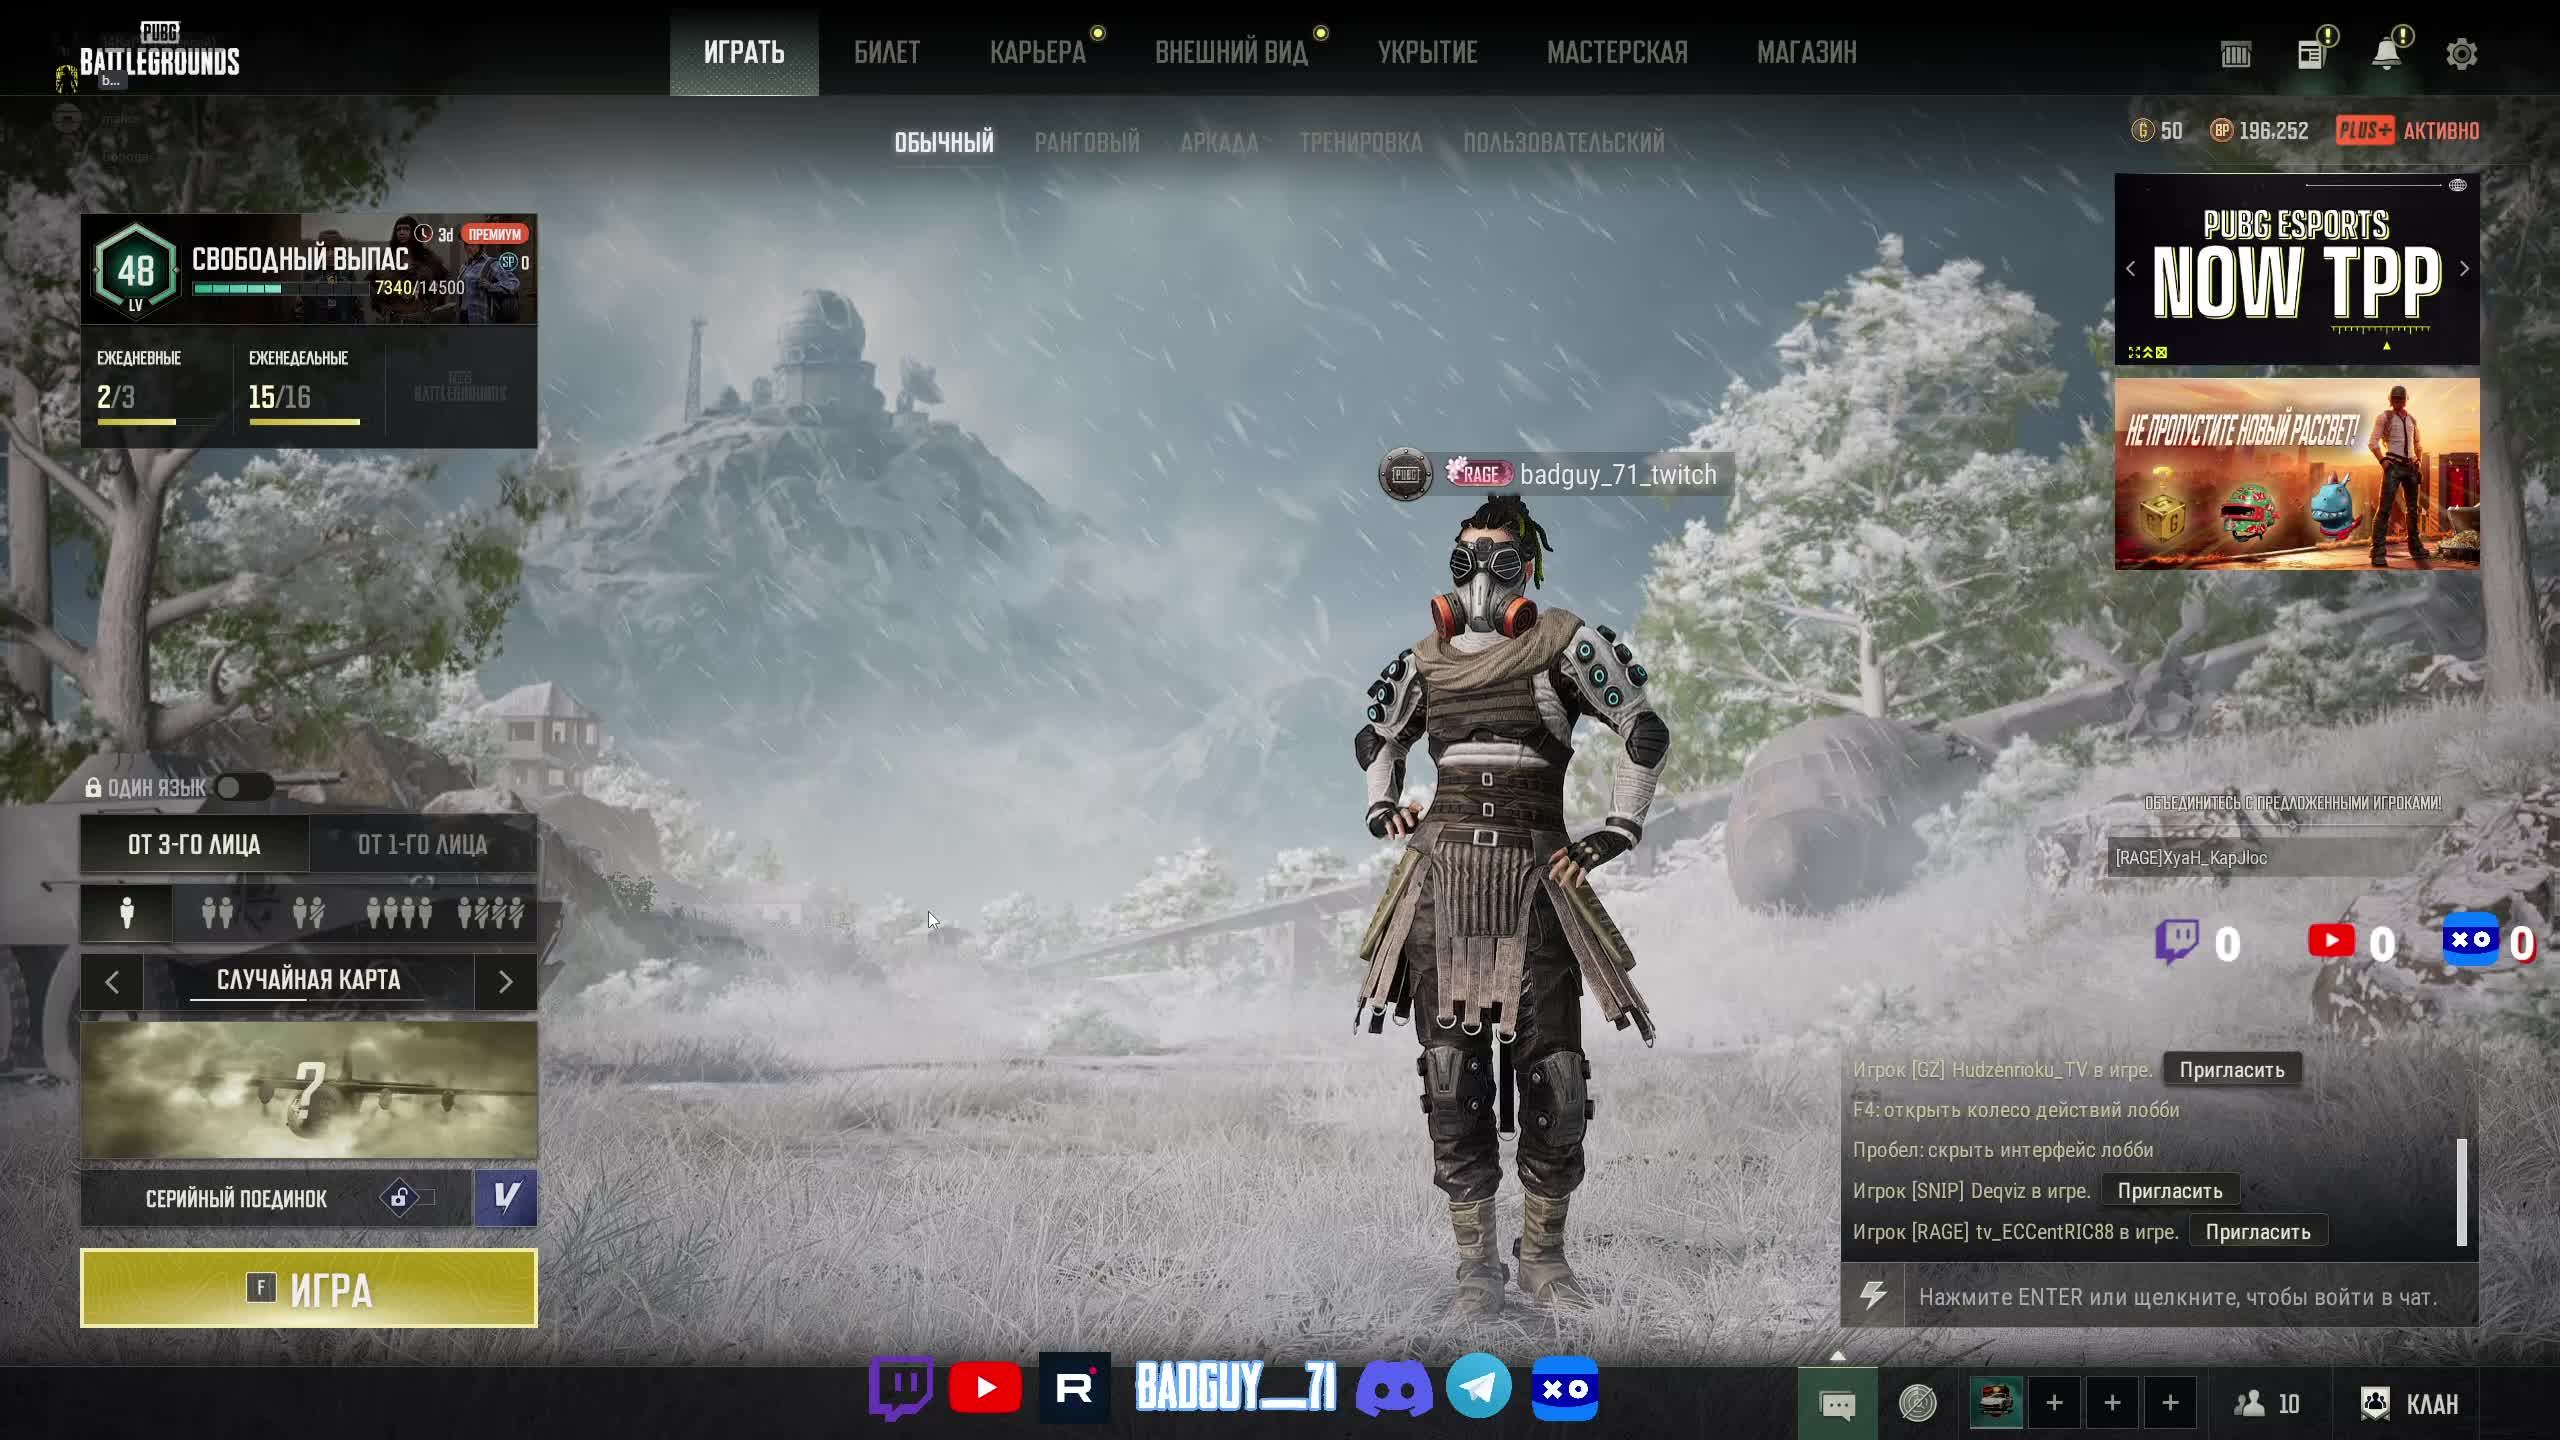Expand chat panel with small up arrow
Image resolution: width=2560 pixels, height=1440 pixels.
1837,1356
